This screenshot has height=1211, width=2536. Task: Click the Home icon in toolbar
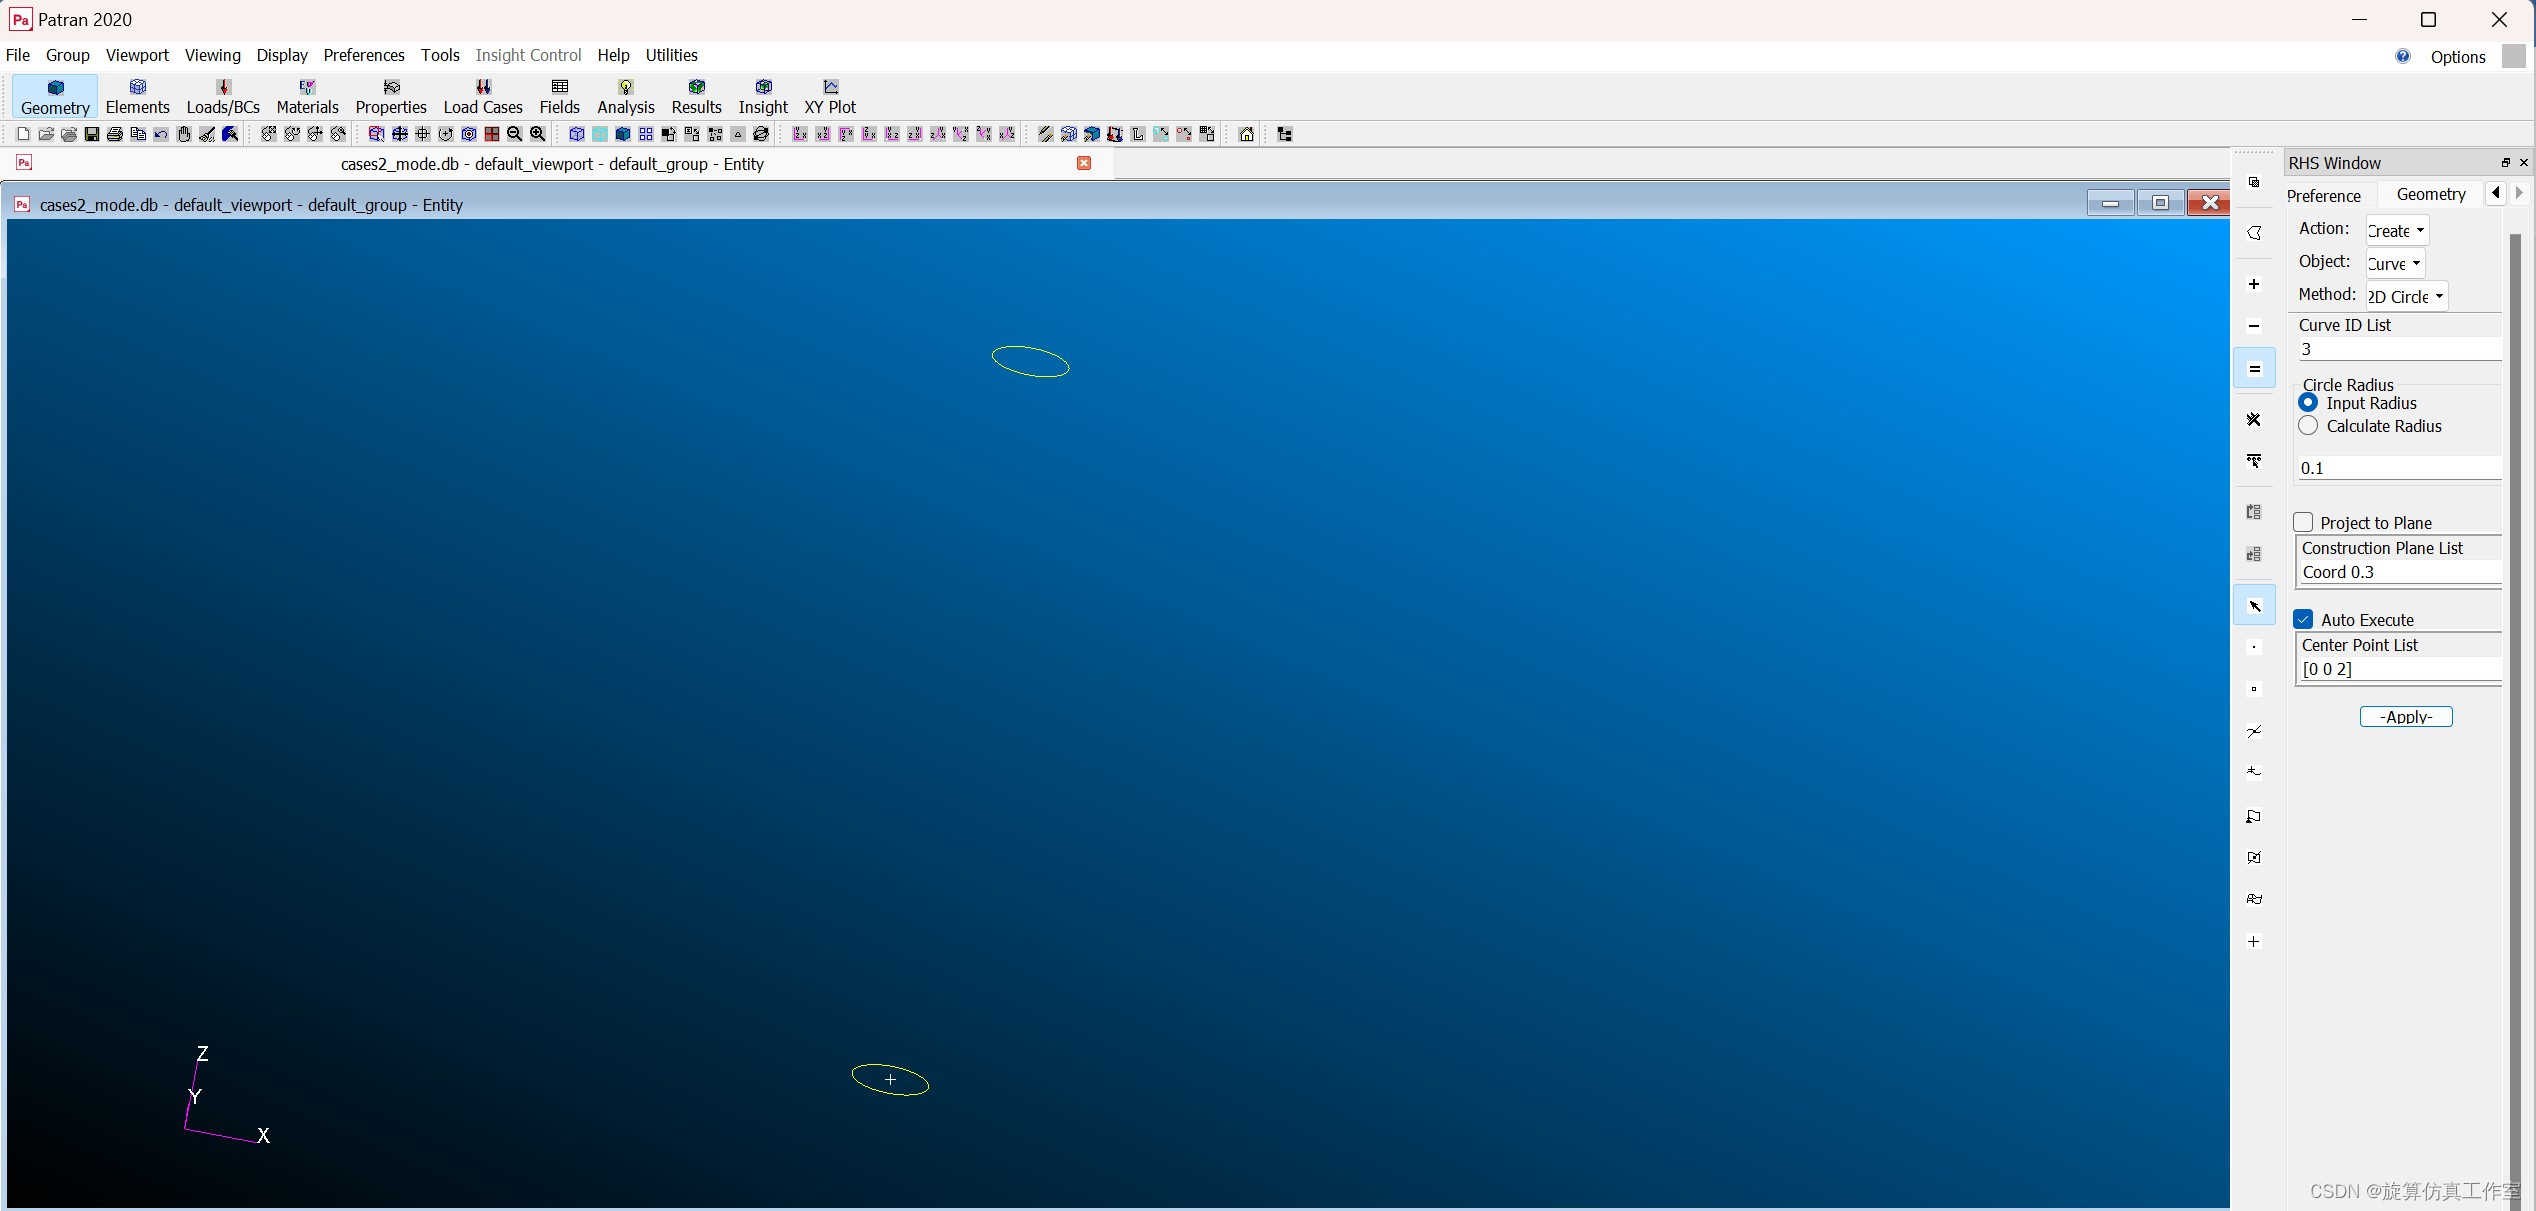click(x=1246, y=134)
